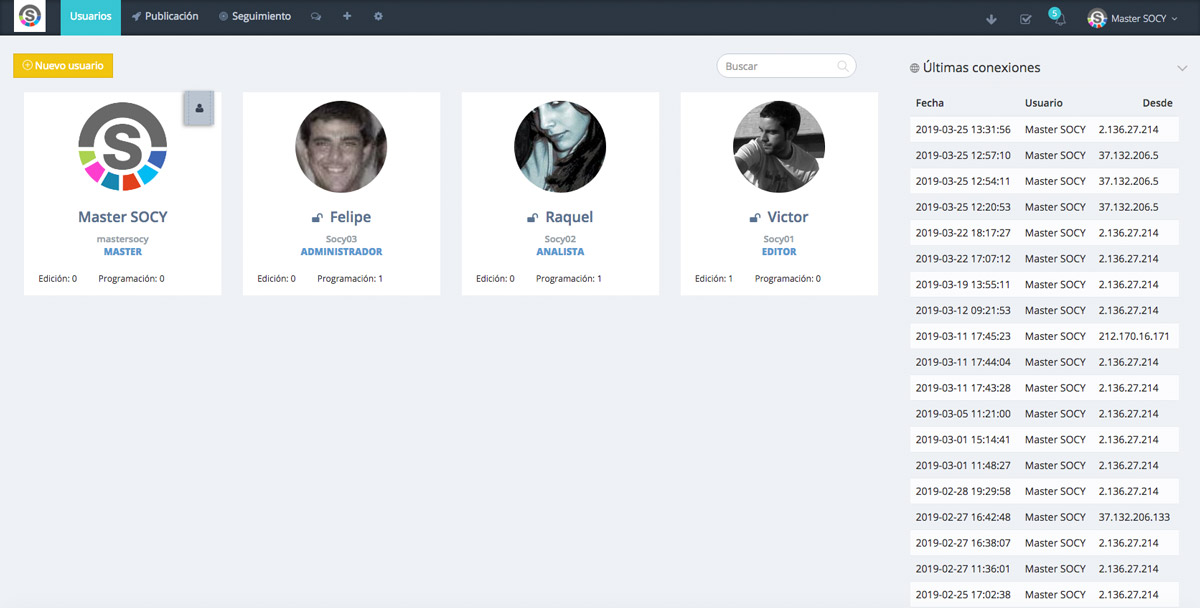Focus the Buscar search field
Screen dimensions: 1200x608
pyautogui.click(x=786, y=66)
